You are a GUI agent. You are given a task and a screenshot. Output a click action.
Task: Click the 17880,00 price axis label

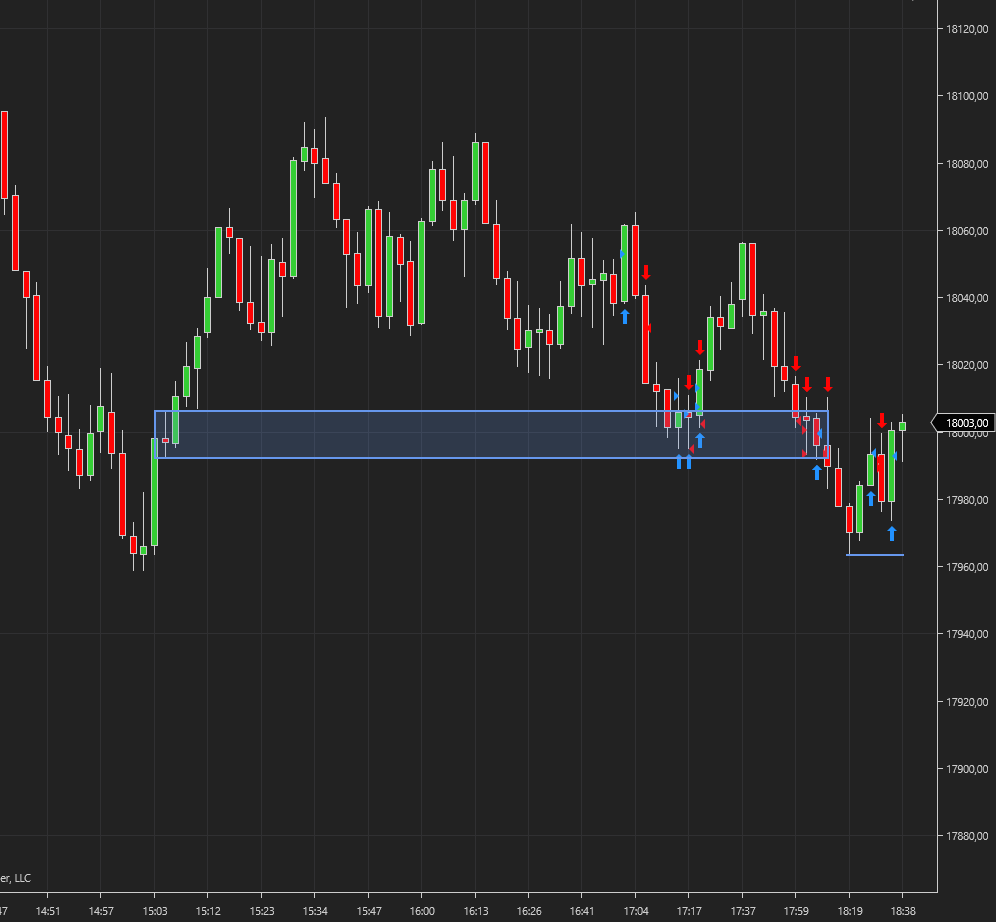point(967,836)
